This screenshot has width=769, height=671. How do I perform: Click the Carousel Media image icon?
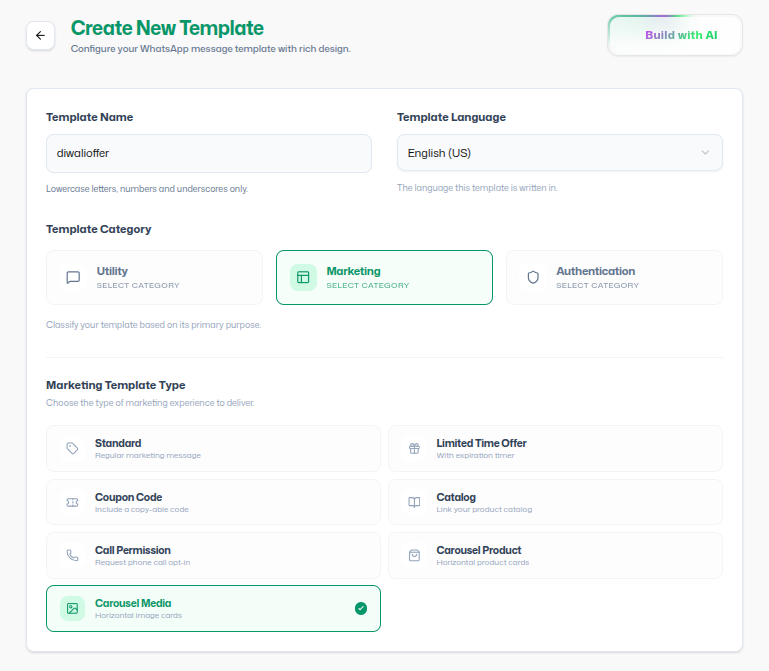pos(73,609)
